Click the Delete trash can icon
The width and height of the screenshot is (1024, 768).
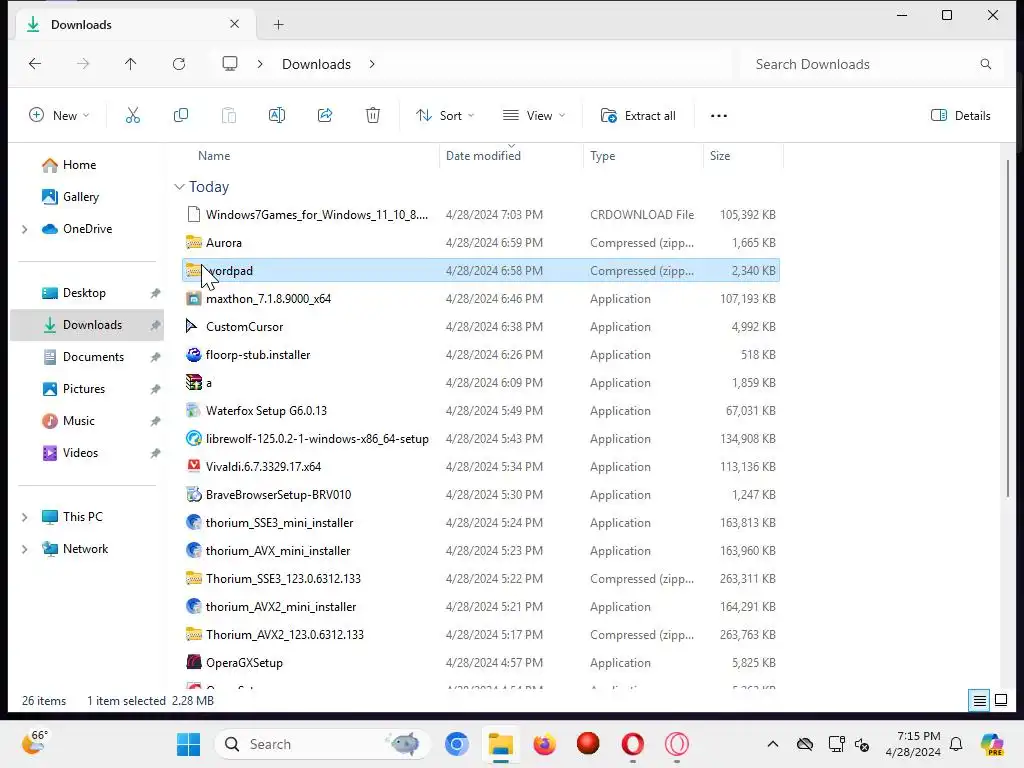(373, 116)
